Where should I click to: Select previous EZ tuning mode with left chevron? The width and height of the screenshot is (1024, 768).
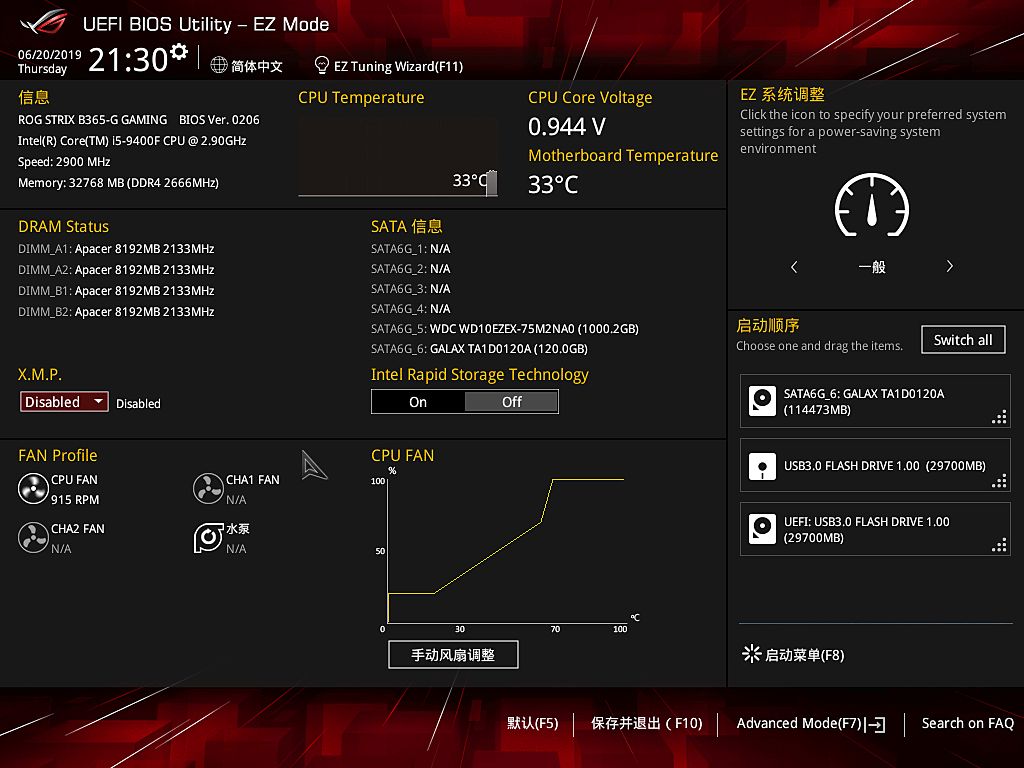click(794, 266)
